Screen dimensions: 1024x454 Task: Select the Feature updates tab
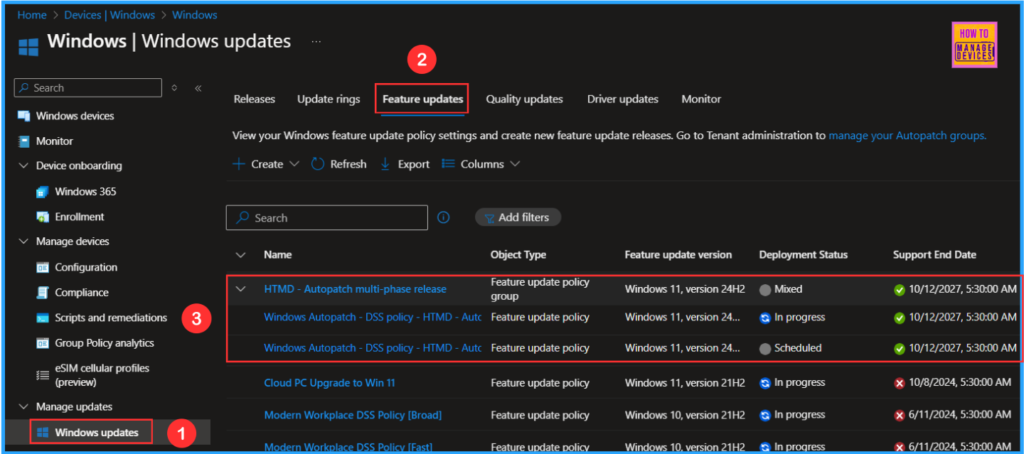pos(423,99)
